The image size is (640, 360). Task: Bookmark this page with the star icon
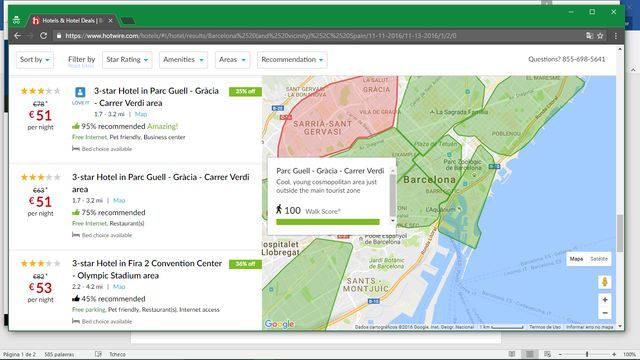tap(600, 36)
